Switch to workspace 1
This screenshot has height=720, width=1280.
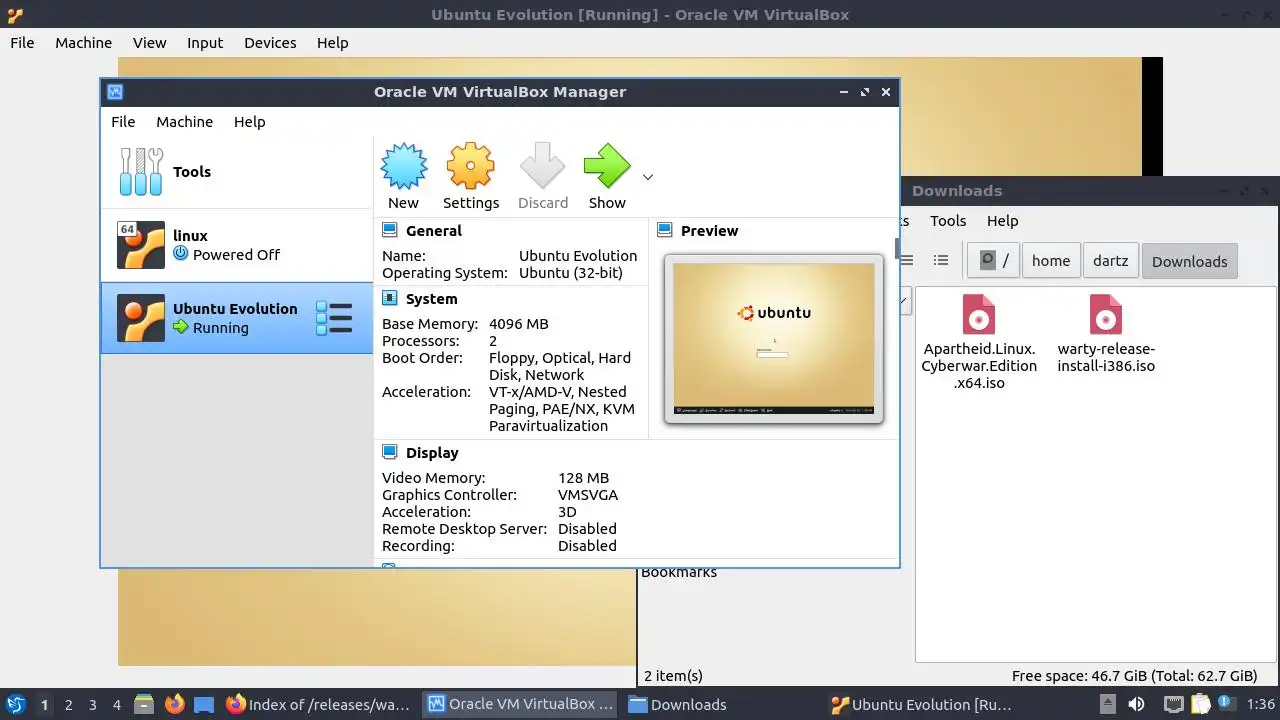click(x=44, y=705)
